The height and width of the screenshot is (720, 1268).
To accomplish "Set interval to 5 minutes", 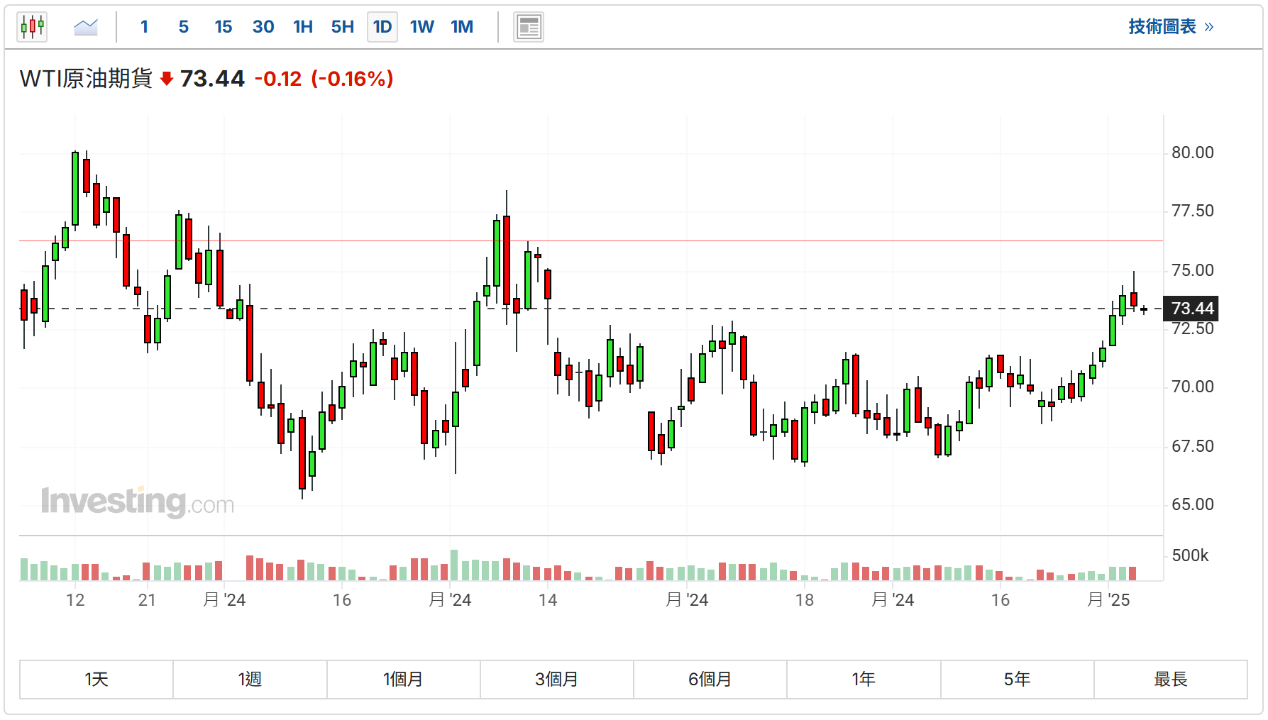I will pos(183,27).
